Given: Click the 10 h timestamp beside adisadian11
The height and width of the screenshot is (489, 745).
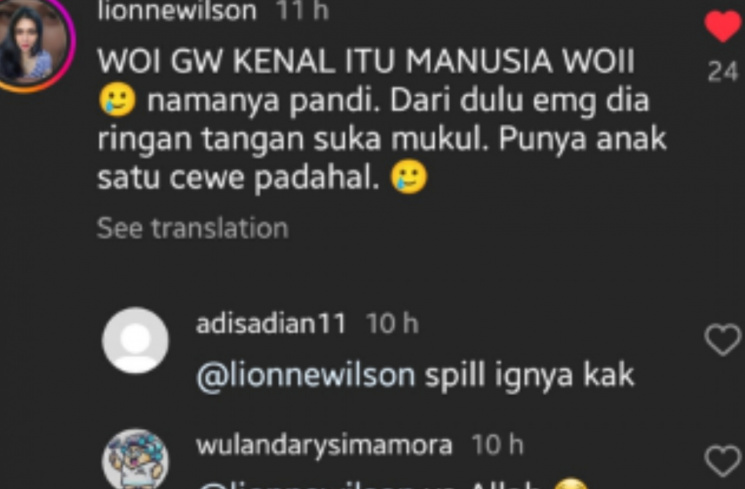Looking at the screenshot, I should point(392,324).
